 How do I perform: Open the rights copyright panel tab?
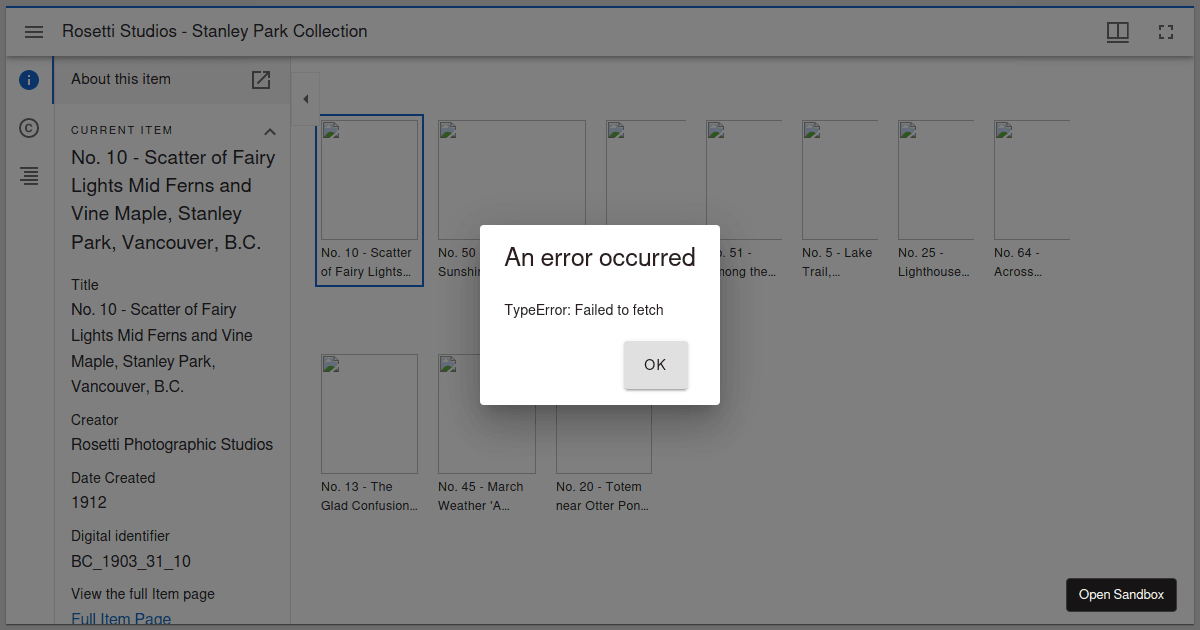pyautogui.click(x=29, y=128)
